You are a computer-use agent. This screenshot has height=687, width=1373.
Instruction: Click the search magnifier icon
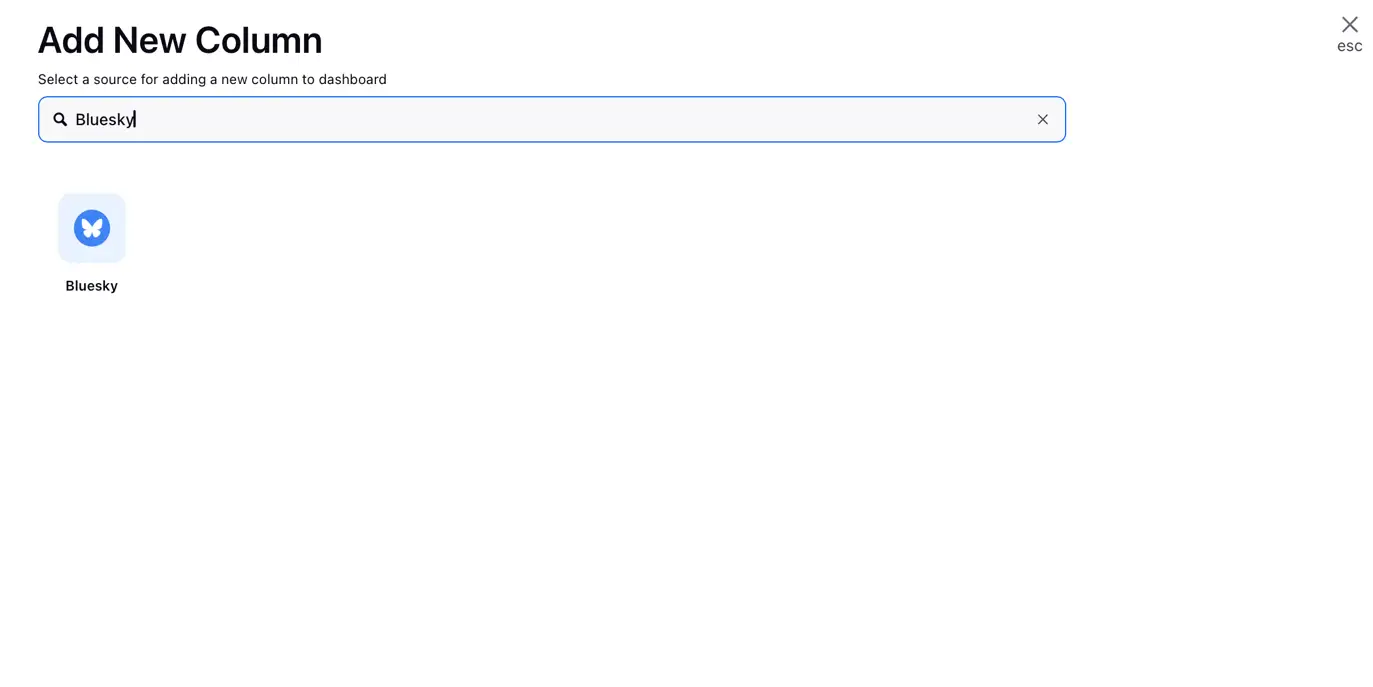(x=60, y=119)
